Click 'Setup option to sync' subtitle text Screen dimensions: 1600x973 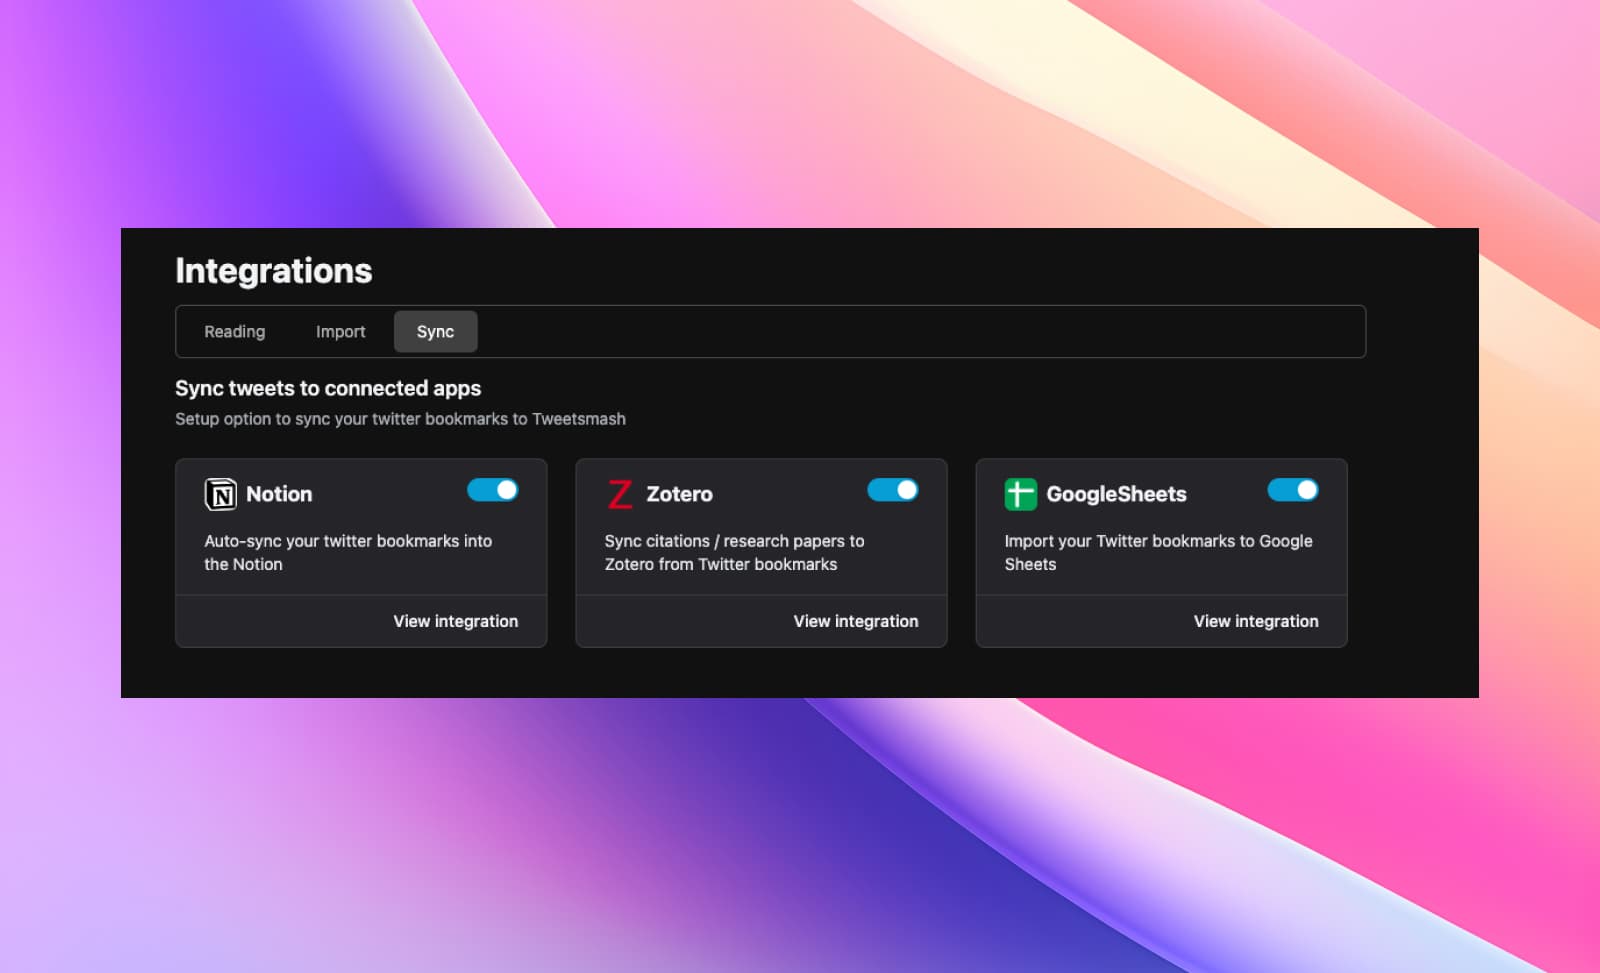tap(400, 419)
